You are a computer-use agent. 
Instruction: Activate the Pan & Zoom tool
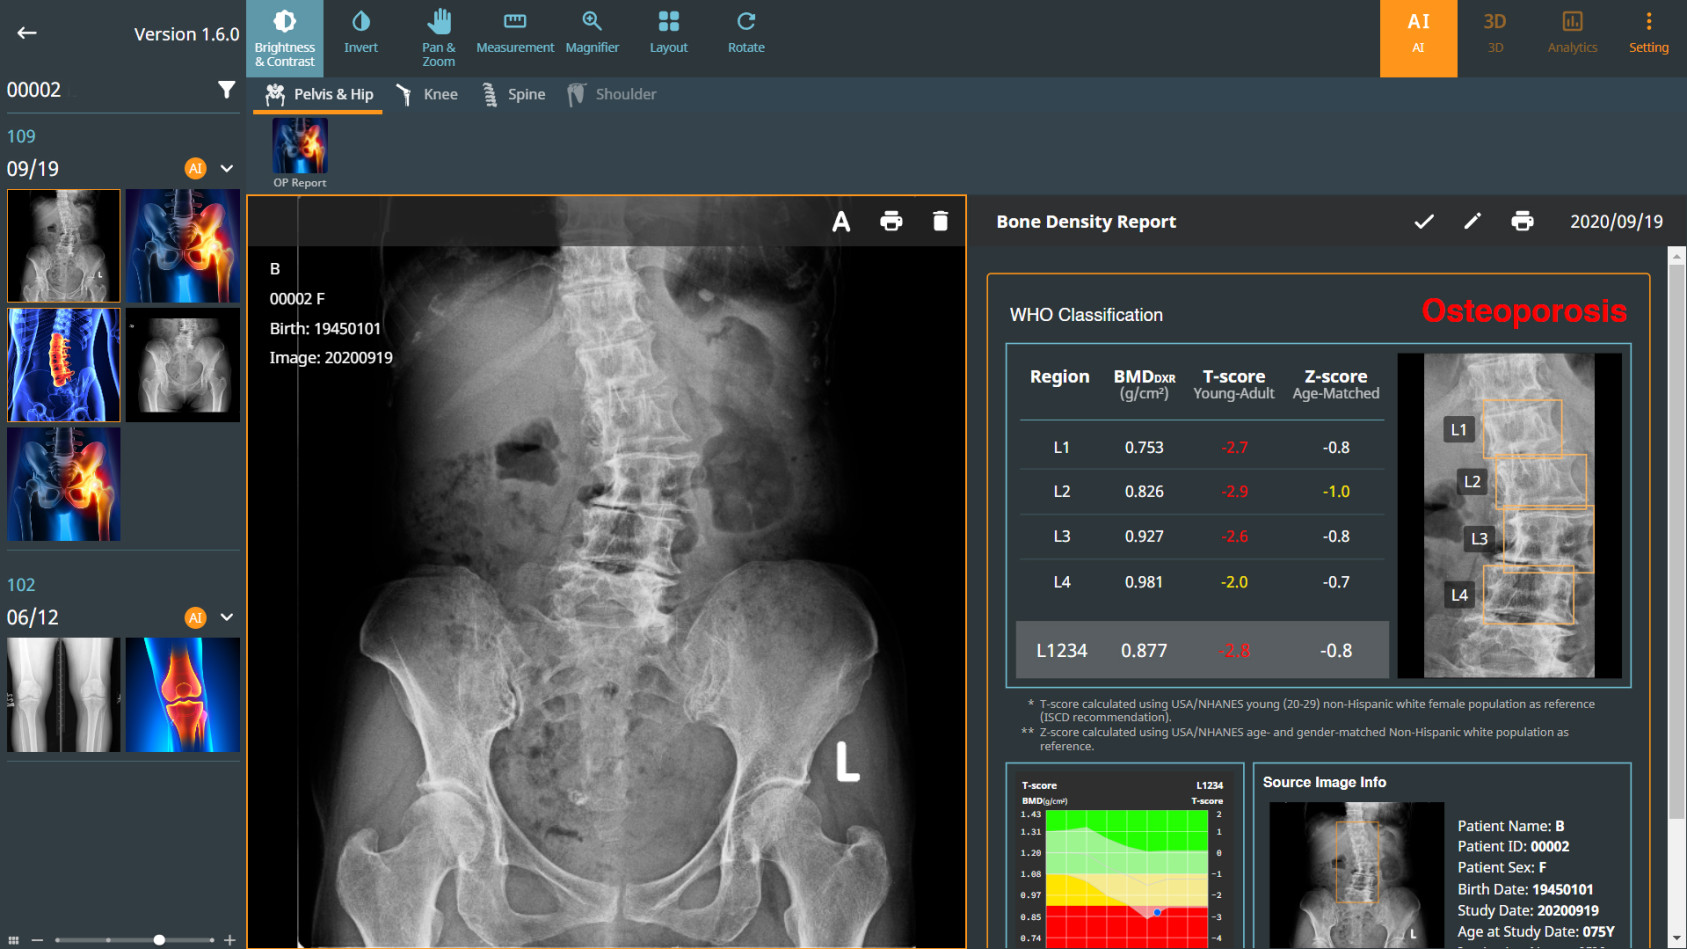click(x=438, y=38)
